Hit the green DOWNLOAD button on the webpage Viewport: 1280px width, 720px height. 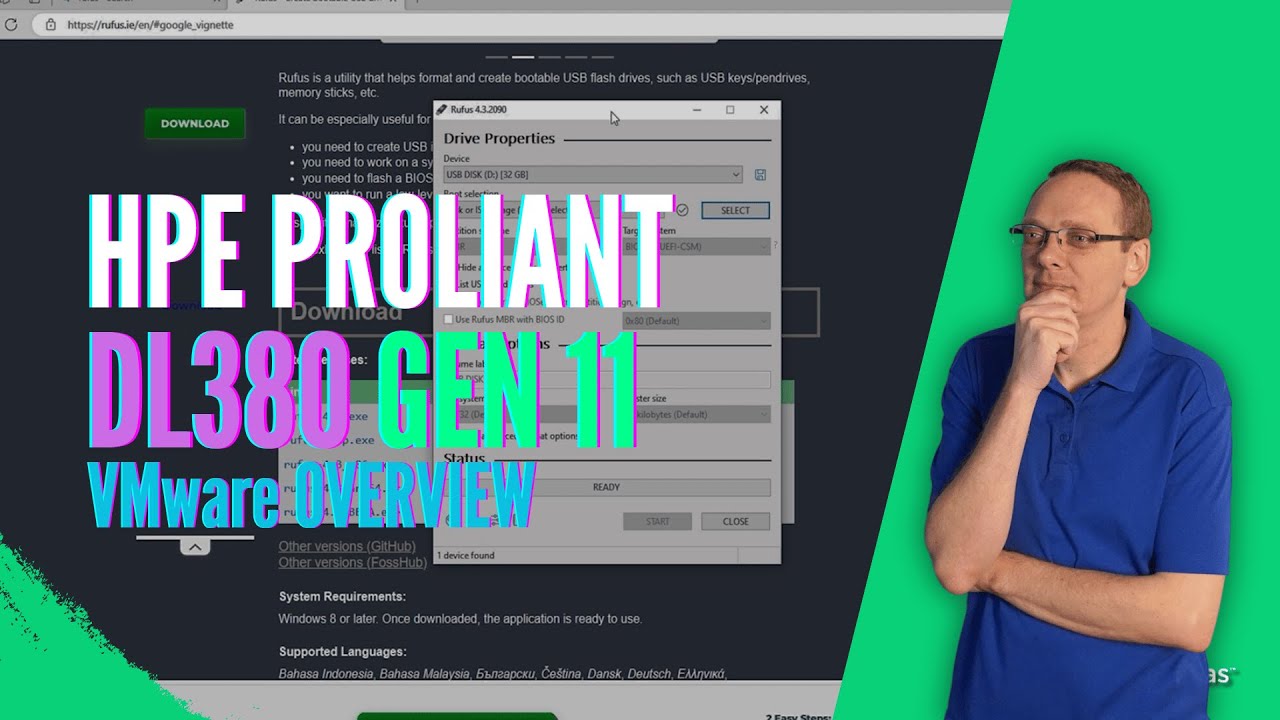click(x=195, y=124)
